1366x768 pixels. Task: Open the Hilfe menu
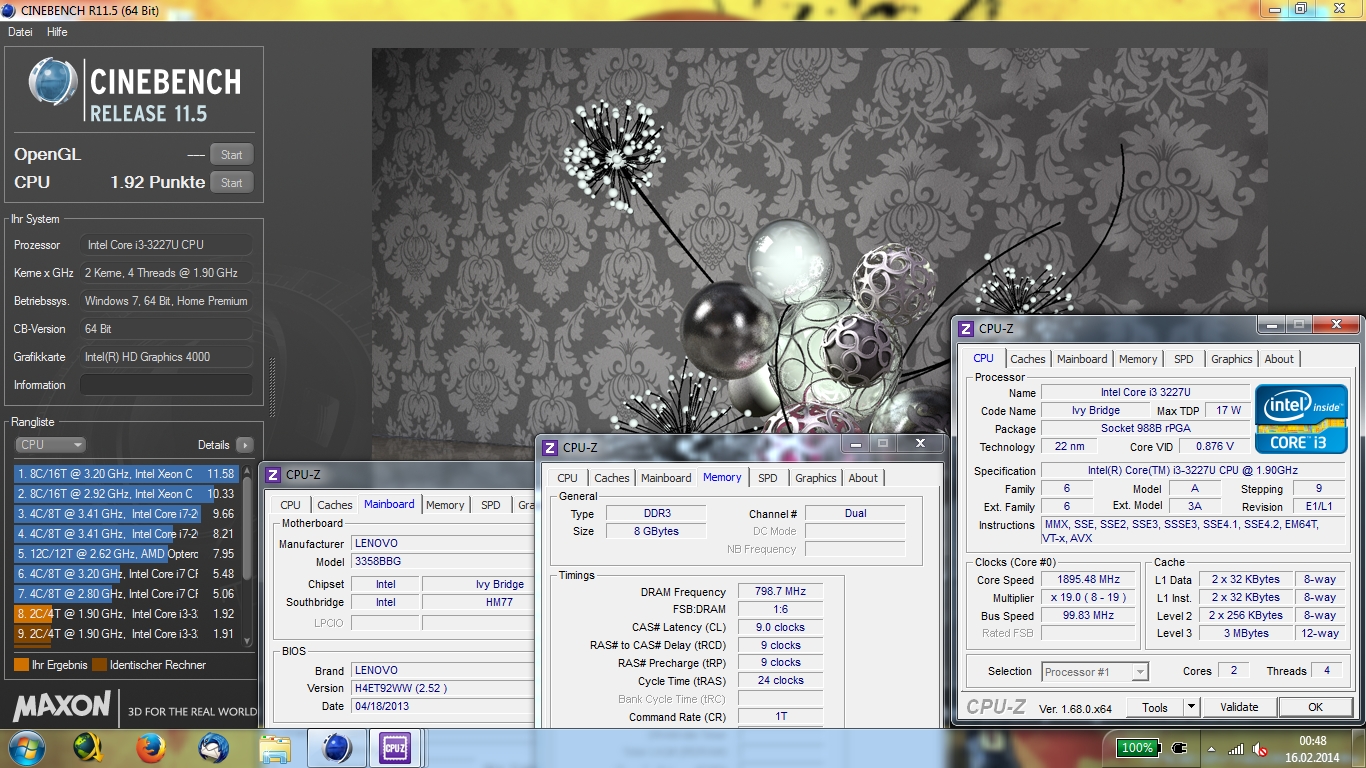click(x=57, y=32)
